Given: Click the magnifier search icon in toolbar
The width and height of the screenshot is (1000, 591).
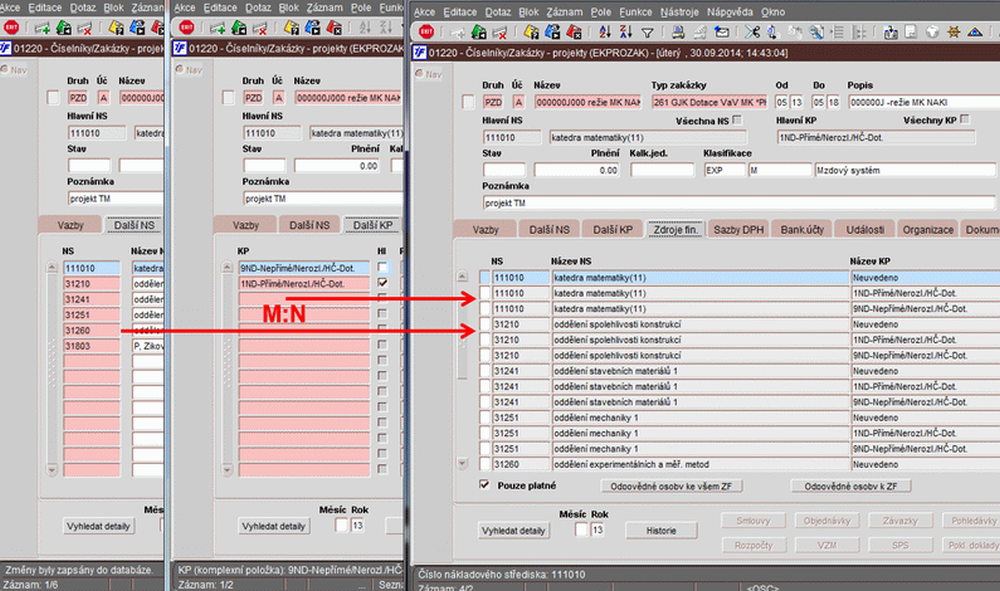Looking at the screenshot, I should coord(816,31).
